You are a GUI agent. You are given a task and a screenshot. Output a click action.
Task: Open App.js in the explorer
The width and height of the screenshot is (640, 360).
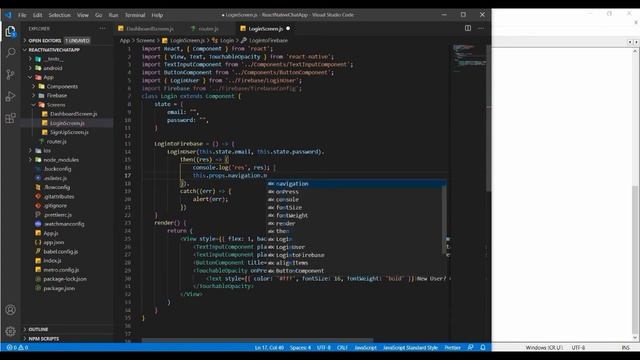click(51, 233)
